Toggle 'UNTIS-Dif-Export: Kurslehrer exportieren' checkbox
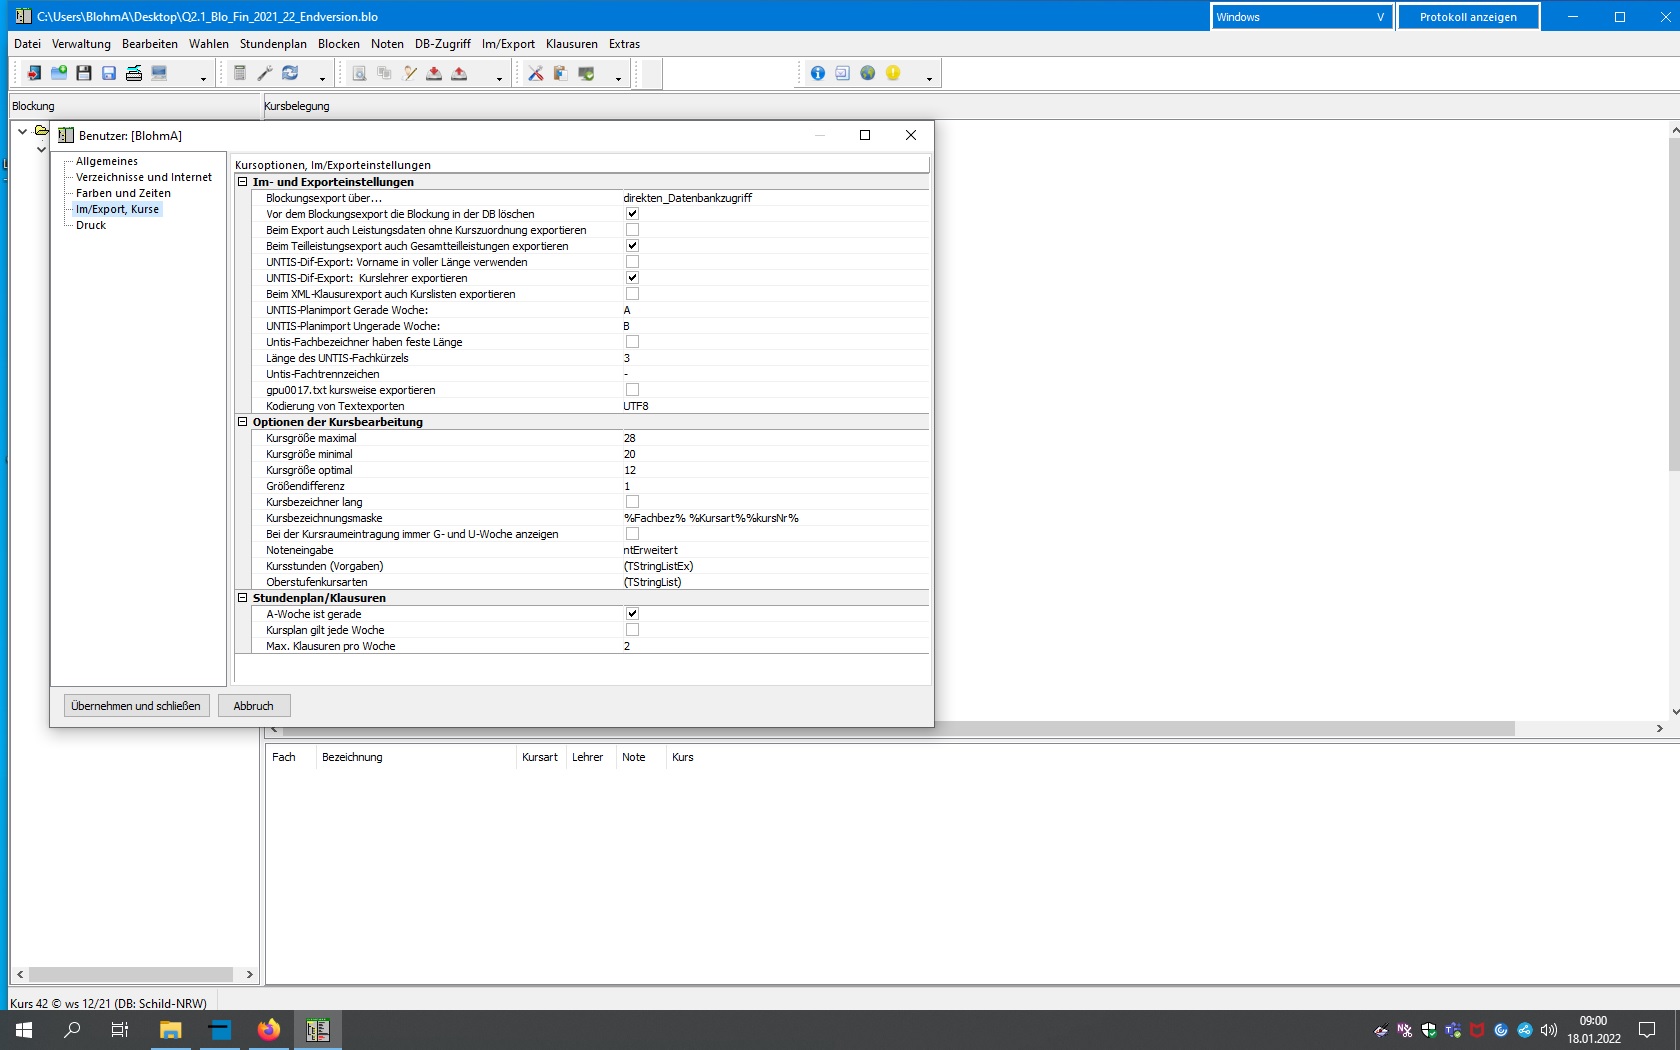Viewport: 1680px width, 1050px height. [x=632, y=278]
